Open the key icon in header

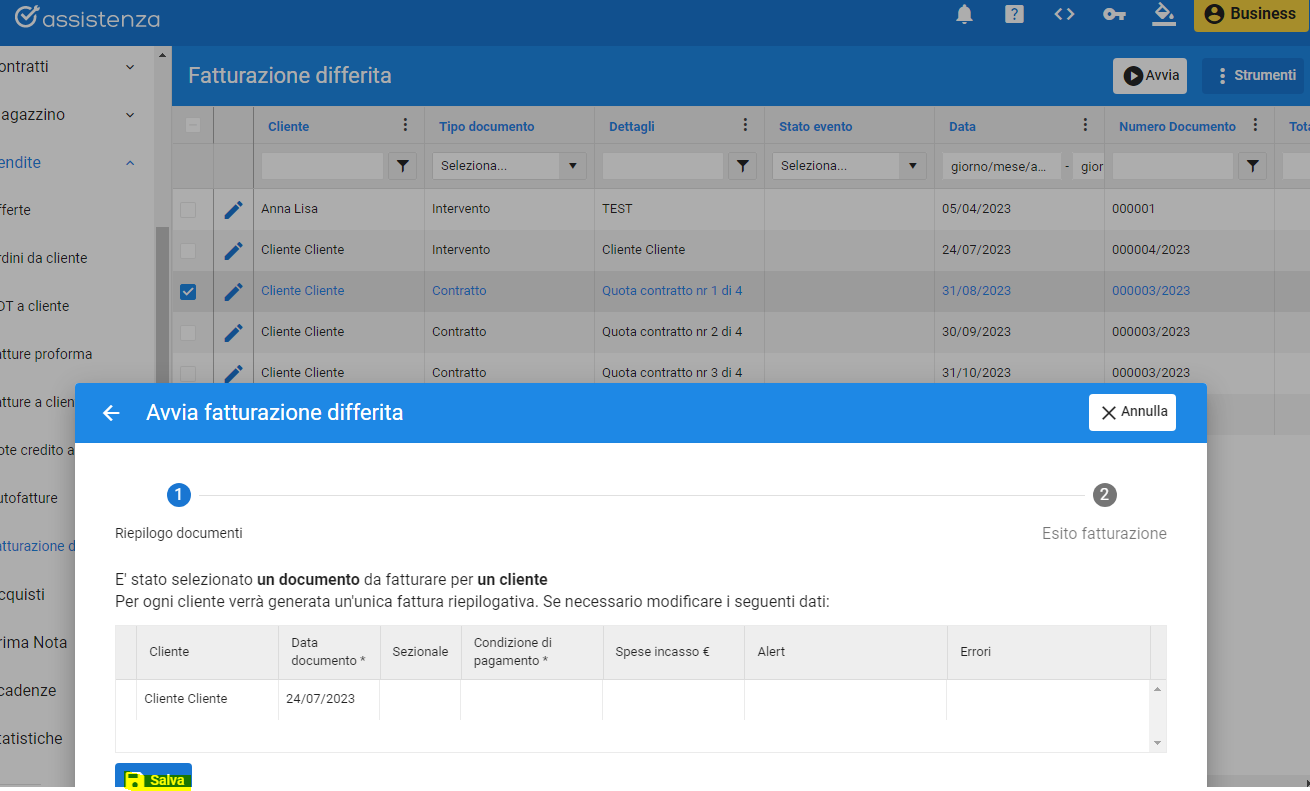(1114, 14)
